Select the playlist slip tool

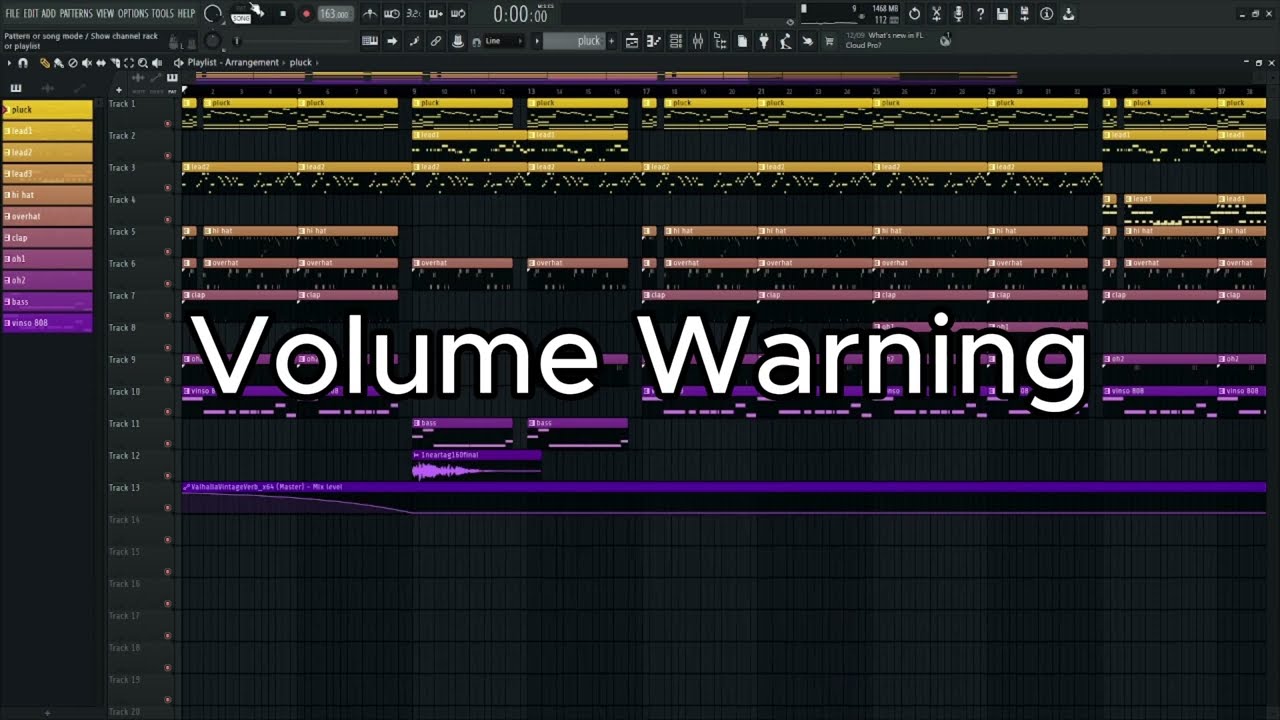coord(100,63)
